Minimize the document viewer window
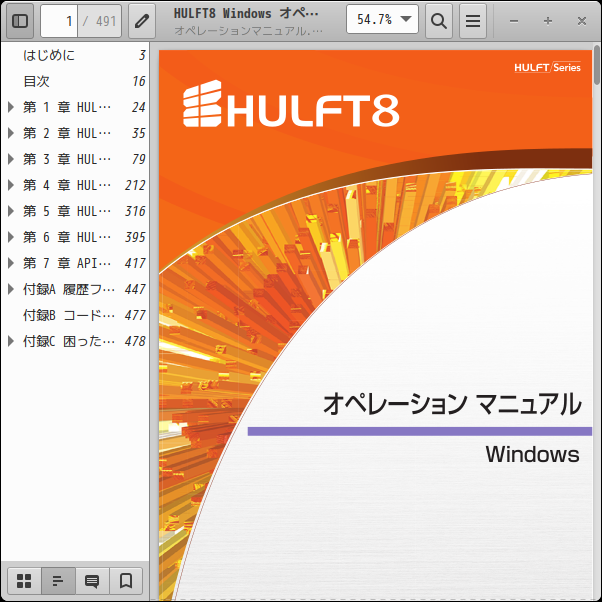The height and width of the screenshot is (602, 602). click(514, 21)
